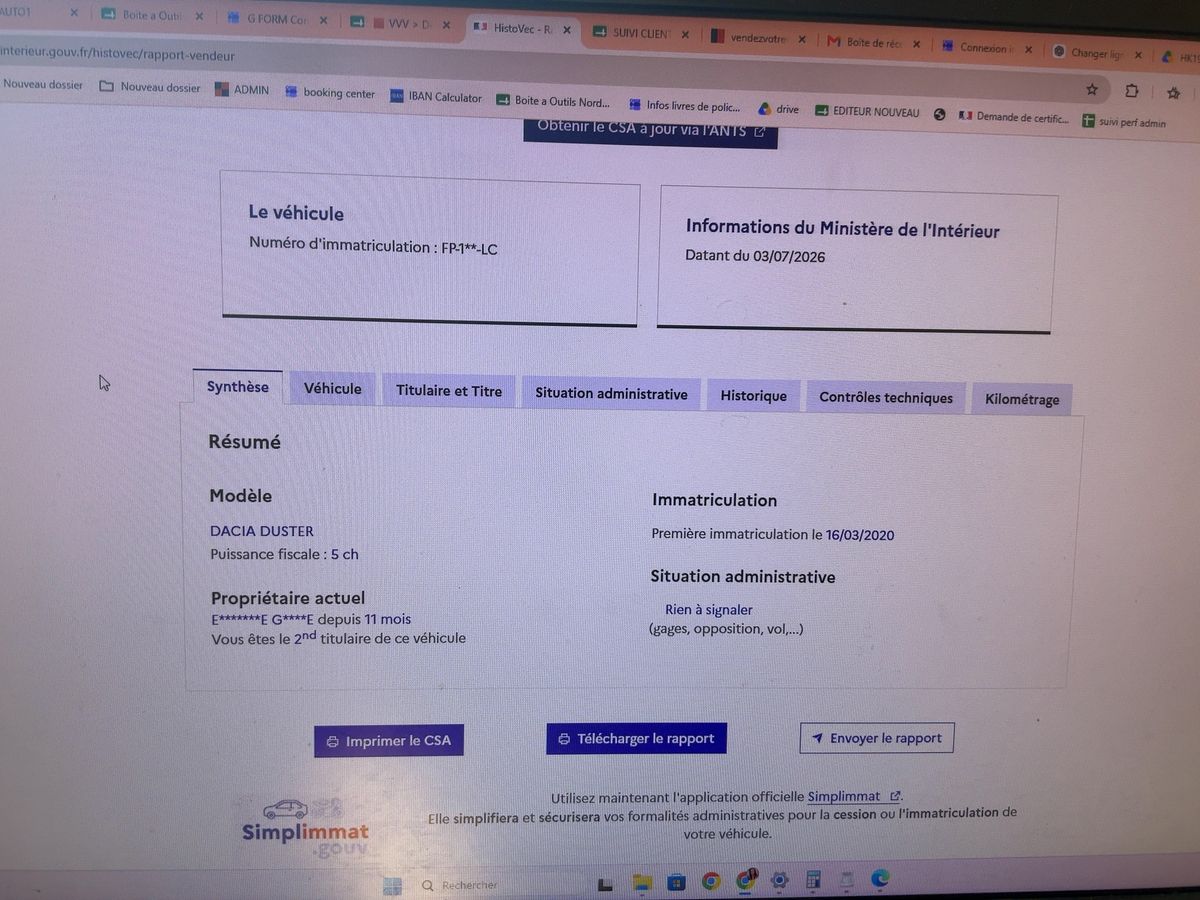
Task: Switch to the Véhicule tab
Action: (333, 389)
